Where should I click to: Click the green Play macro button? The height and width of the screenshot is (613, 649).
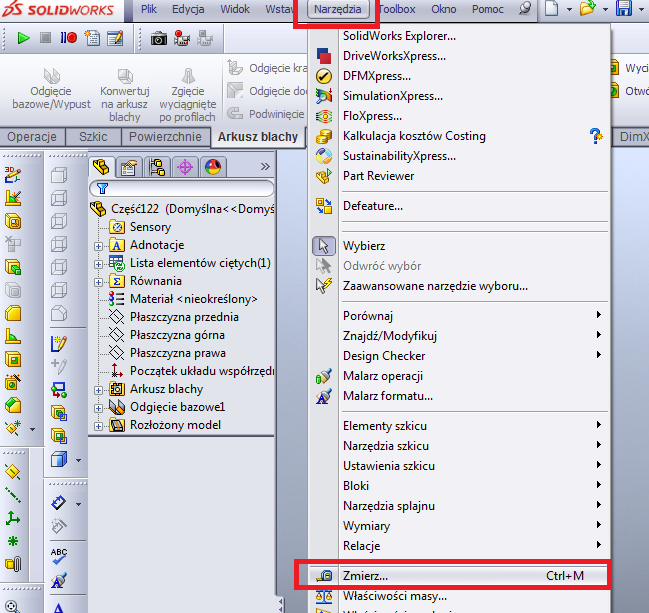(x=23, y=38)
